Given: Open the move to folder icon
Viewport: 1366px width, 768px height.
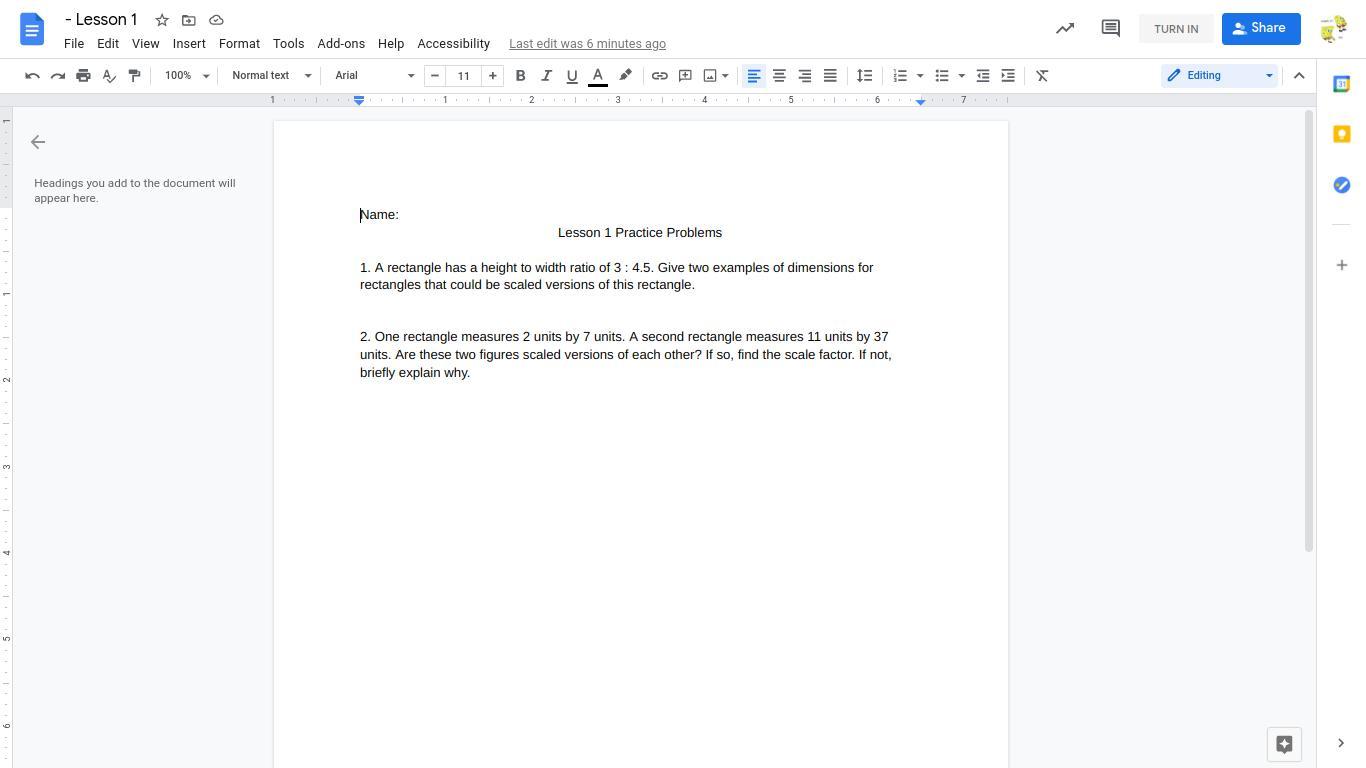Looking at the screenshot, I should click(189, 20).
